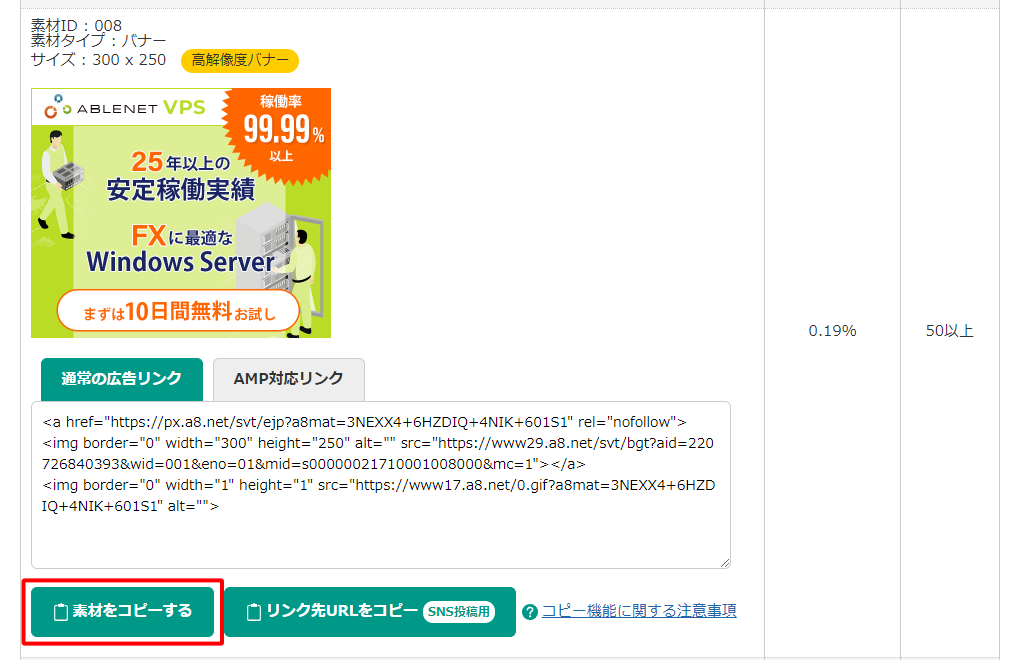This screenshot has width=1034, height=660.
Task: Click the yellow 高解像度バナー label
Action: pos(239,61)
